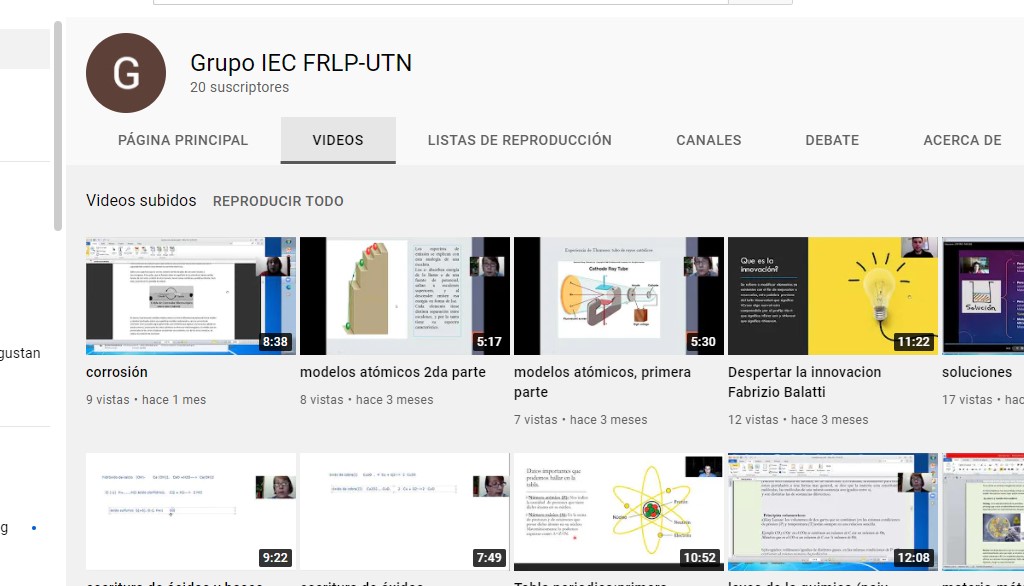The height and width of the screenshot is (586, 1024).
Task: Click the 20 suscriptores text
Action: (240, 88)
